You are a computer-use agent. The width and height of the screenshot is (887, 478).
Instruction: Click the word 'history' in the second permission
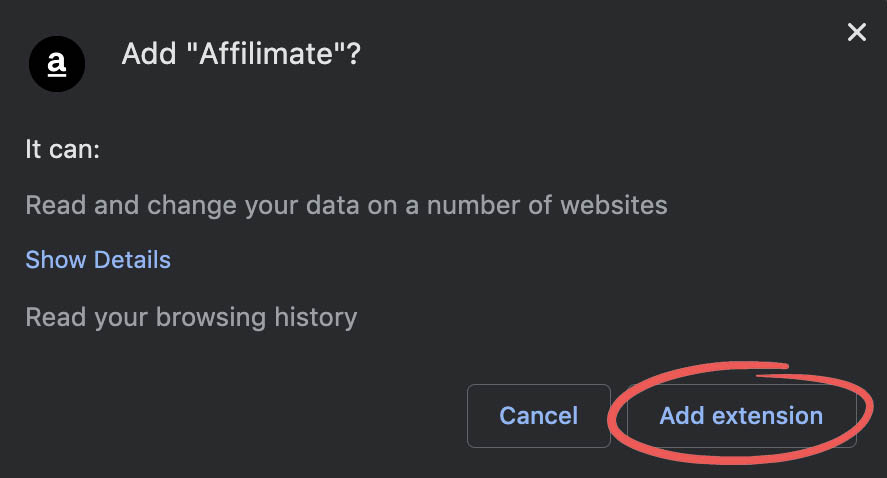pyautogui.click(x=316, y=317)
